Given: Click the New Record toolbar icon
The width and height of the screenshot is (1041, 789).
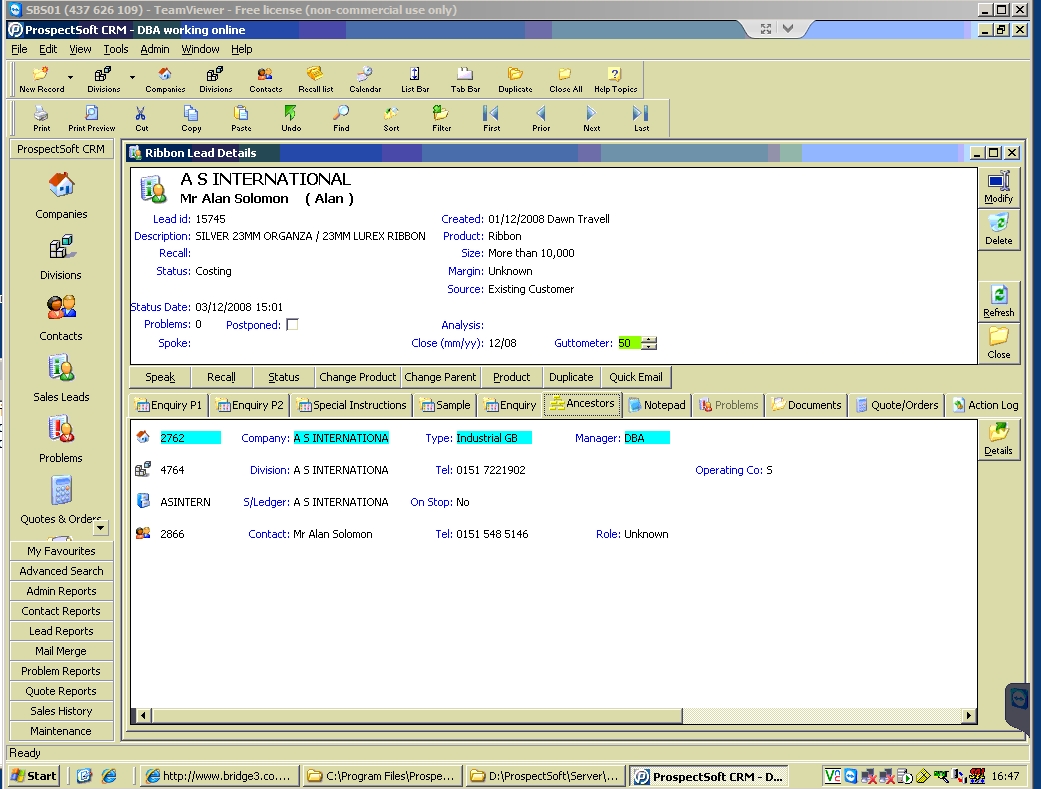Looking at the screenshot, I should click(x=41, y=79).
